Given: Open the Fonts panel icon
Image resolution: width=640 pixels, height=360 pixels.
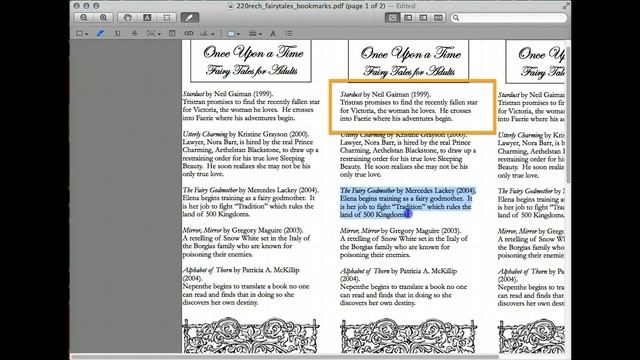Looking at the screenshot, I should click(273, 33).
